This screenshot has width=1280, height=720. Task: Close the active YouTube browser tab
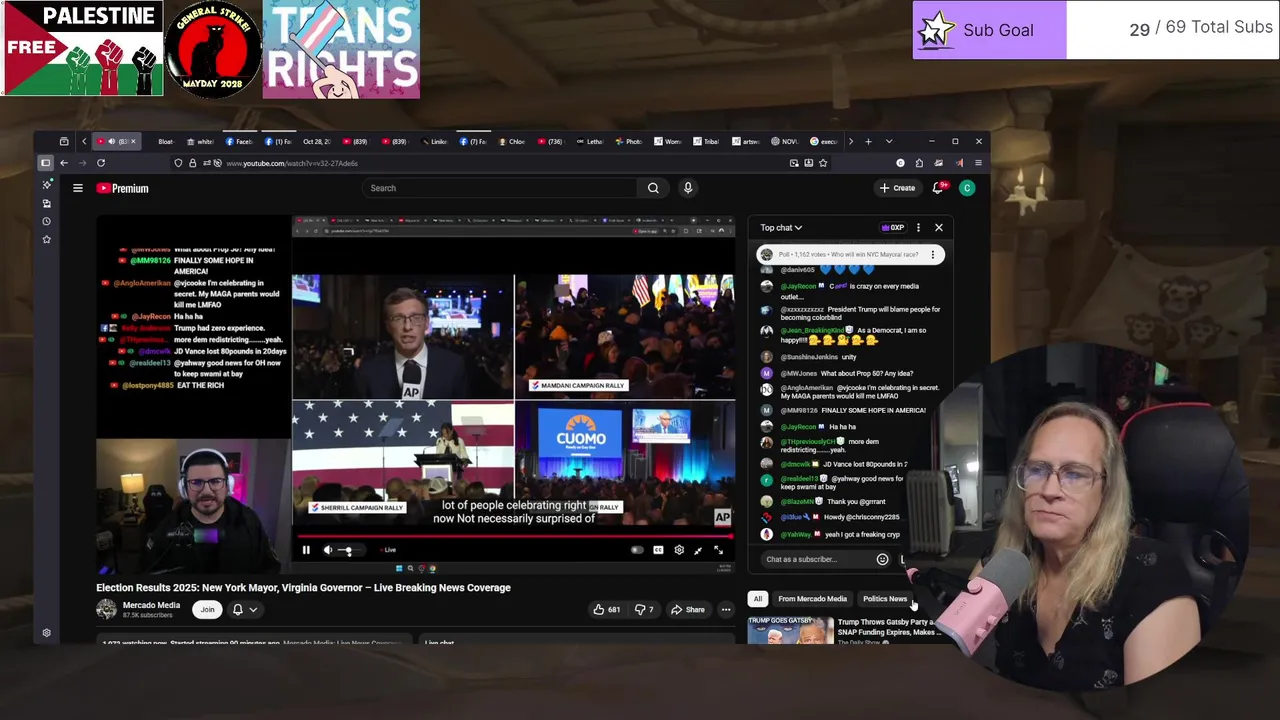pos(133,142)
